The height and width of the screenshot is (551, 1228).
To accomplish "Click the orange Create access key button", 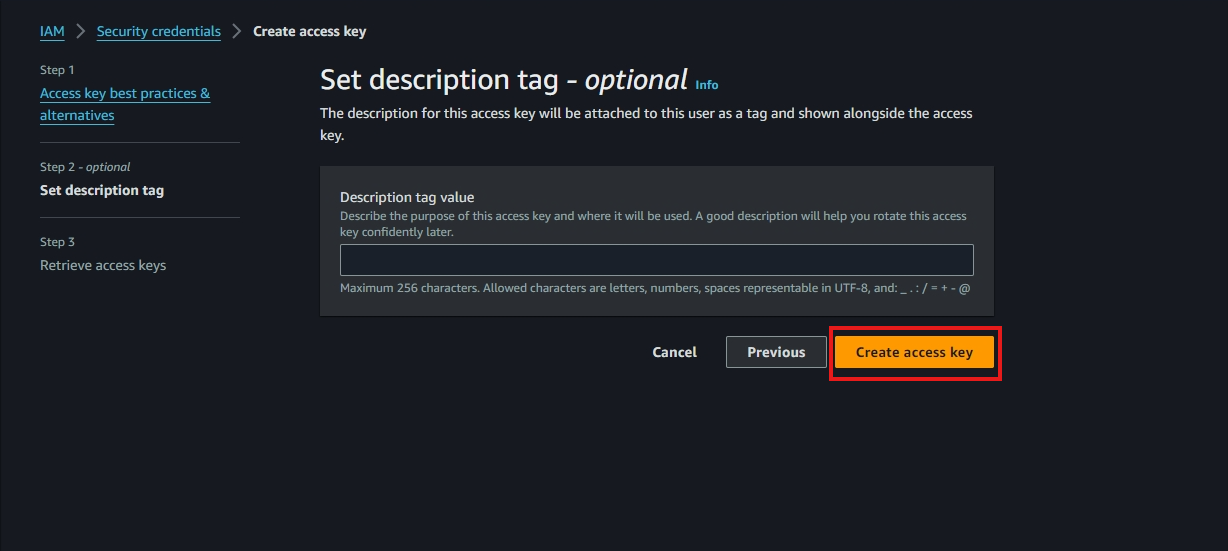I will coord(914,352).
